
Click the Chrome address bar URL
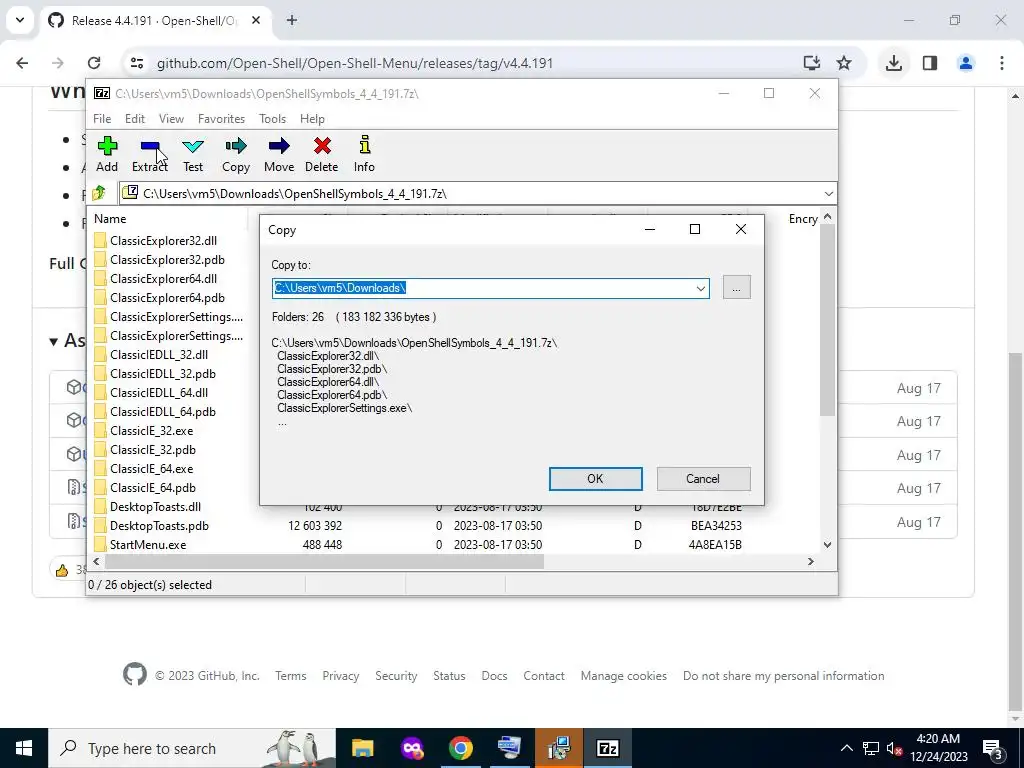coord(355,63)
